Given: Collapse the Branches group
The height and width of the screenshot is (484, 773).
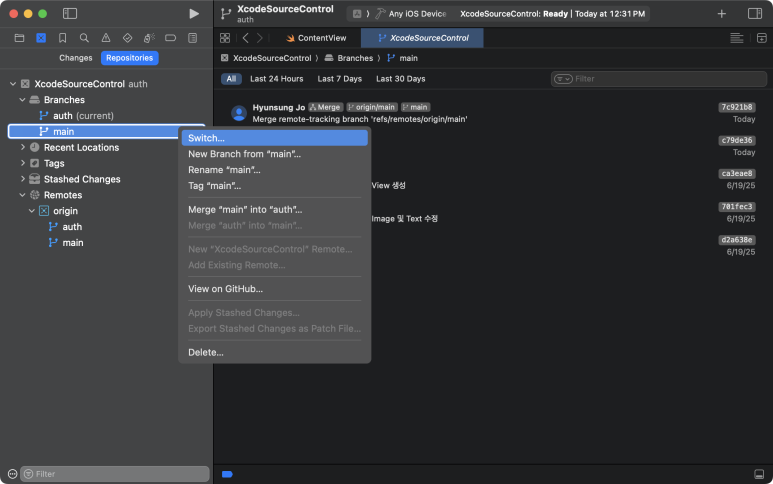Looking at the screenshot, I should click(22, 100).
